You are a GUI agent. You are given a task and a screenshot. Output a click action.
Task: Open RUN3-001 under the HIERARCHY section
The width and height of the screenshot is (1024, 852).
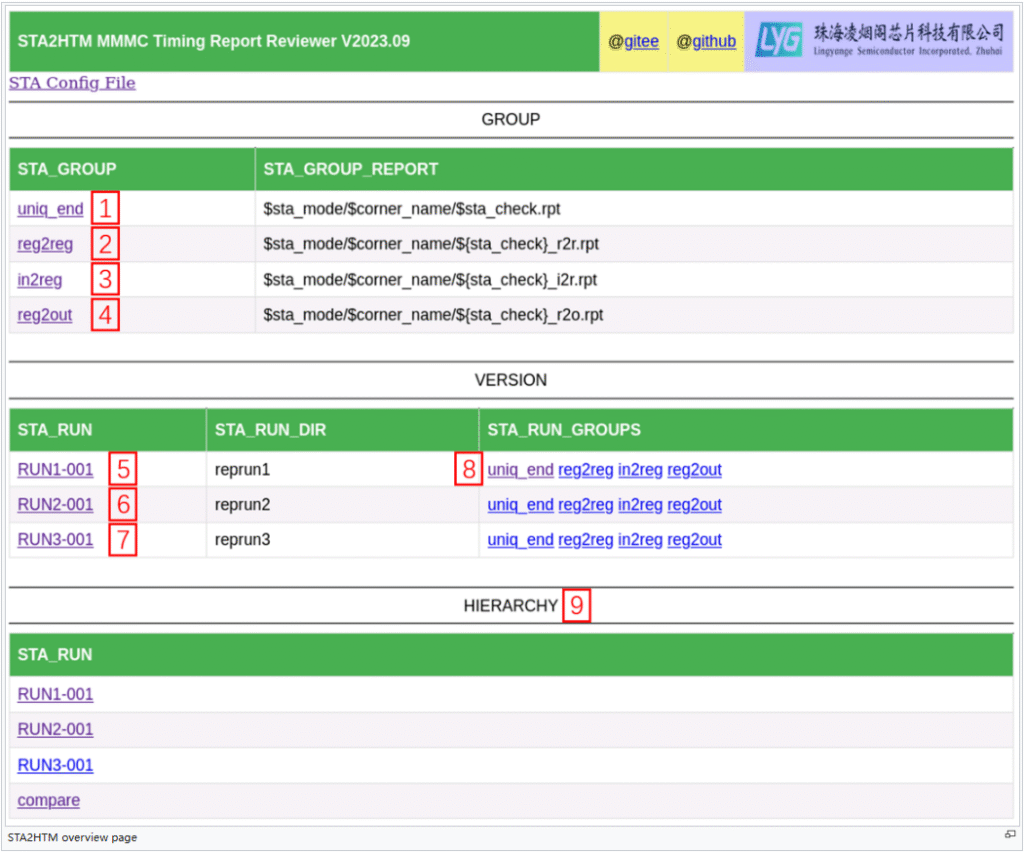pos(55,766)
